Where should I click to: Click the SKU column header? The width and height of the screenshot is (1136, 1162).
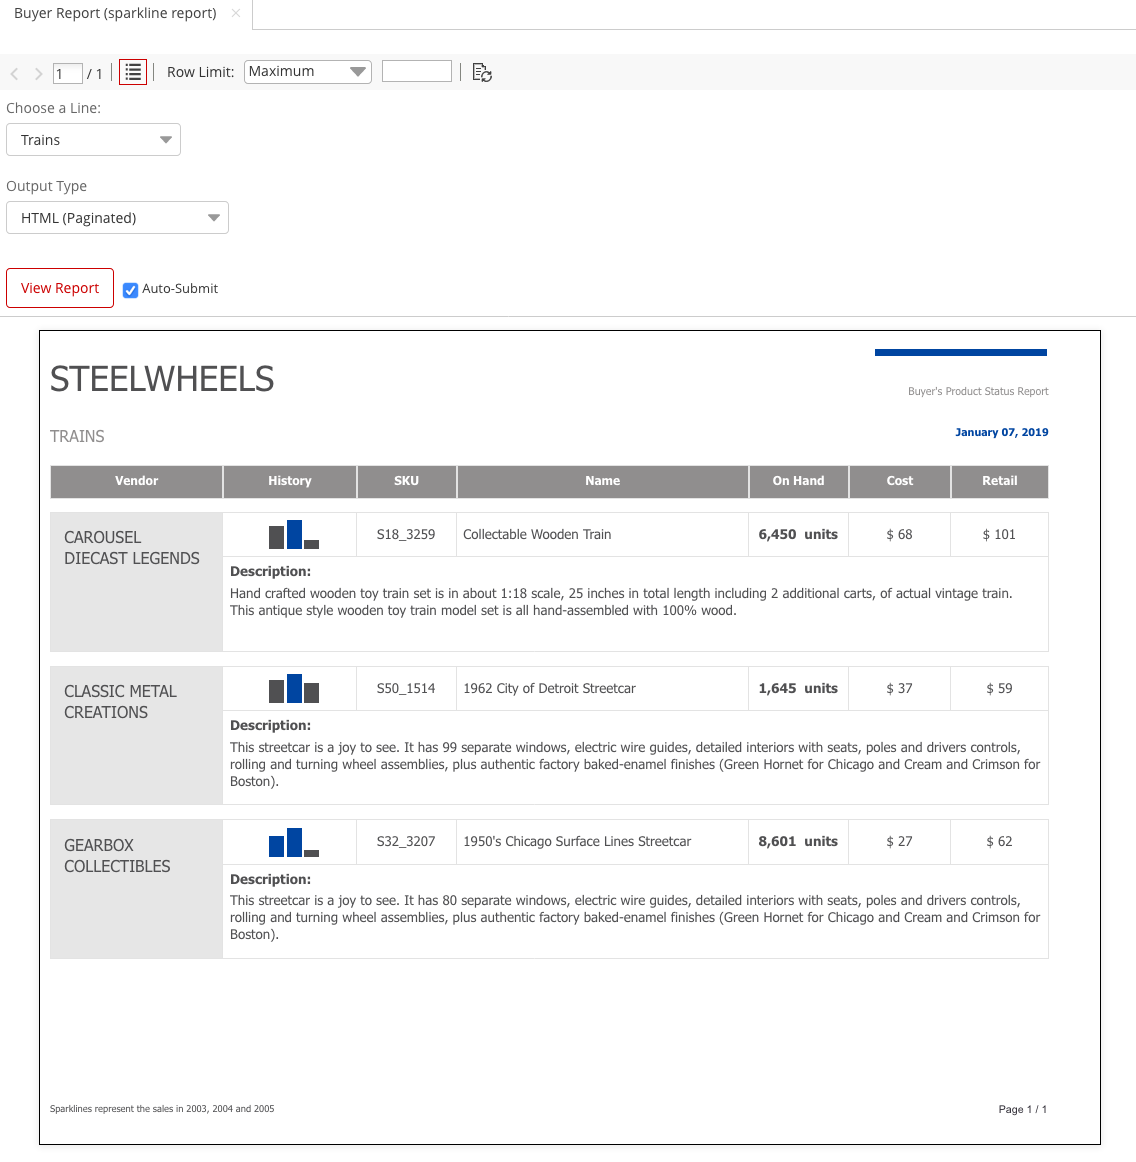pyautogui.click(x=406, y=481)
